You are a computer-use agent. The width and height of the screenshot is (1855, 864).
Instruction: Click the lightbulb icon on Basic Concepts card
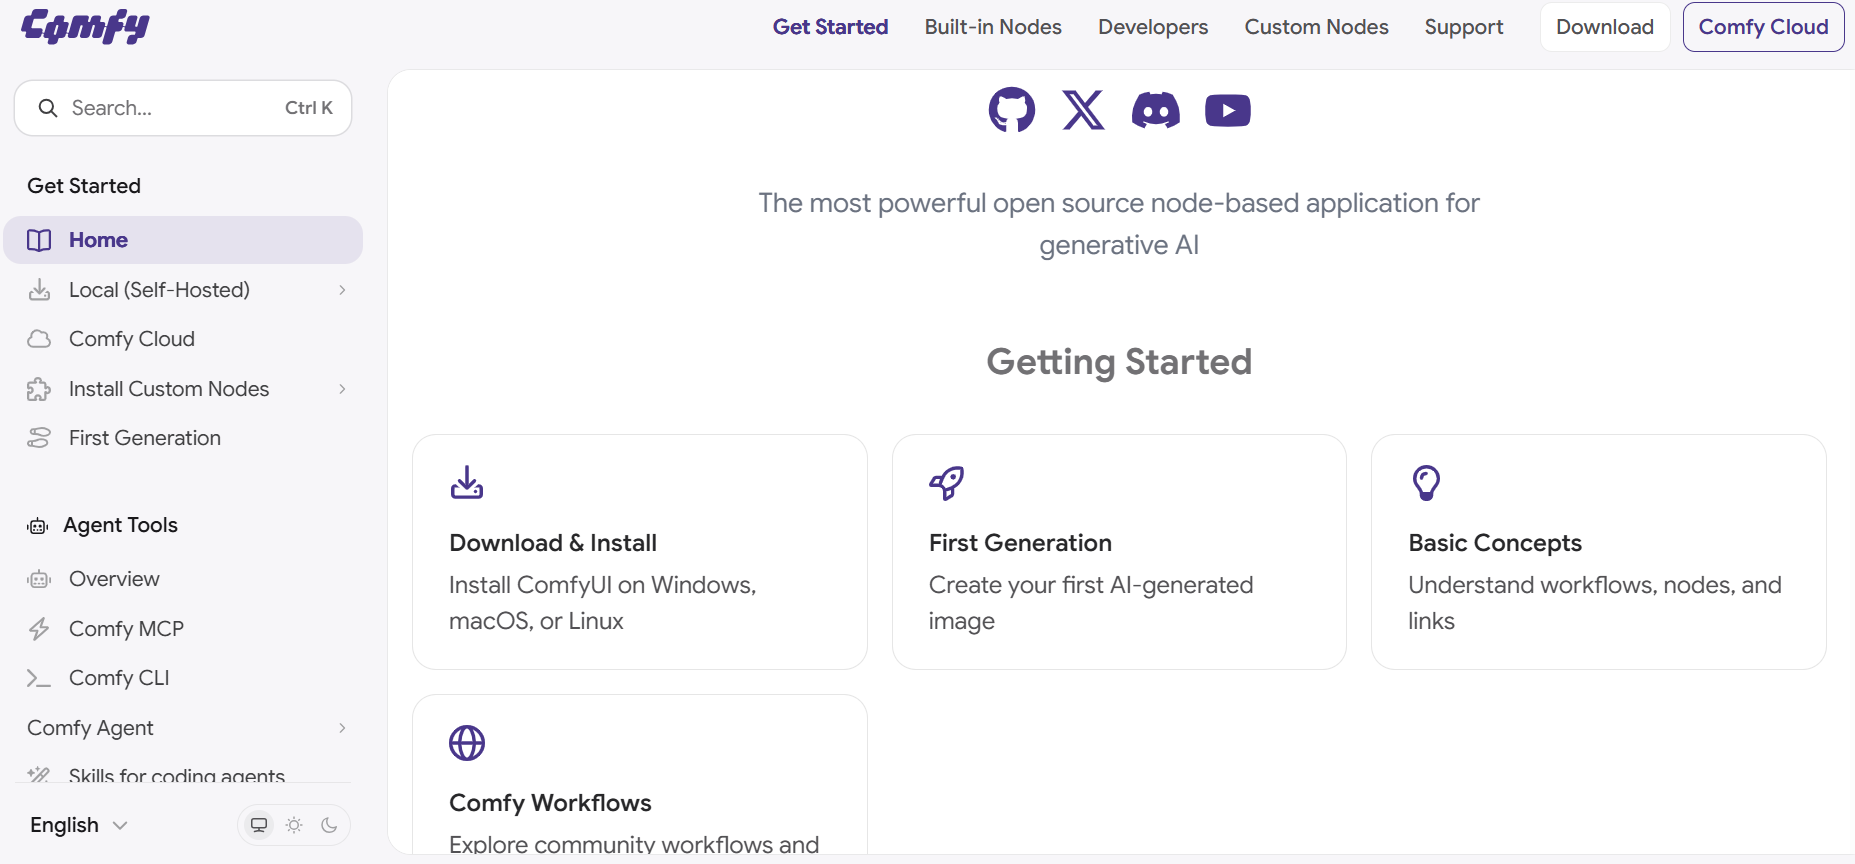coord(1426,483)
